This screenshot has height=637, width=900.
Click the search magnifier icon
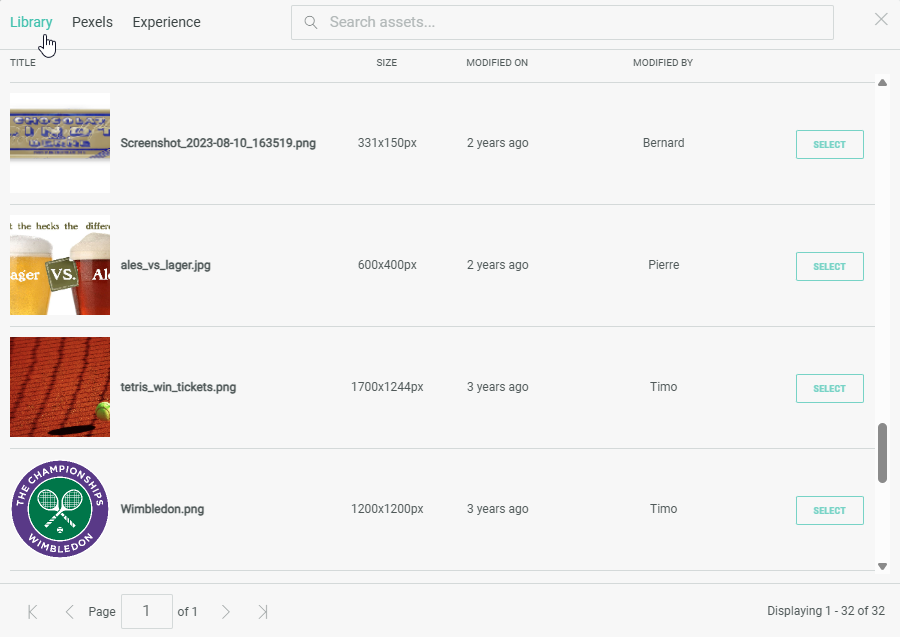[x=311, y=22]
